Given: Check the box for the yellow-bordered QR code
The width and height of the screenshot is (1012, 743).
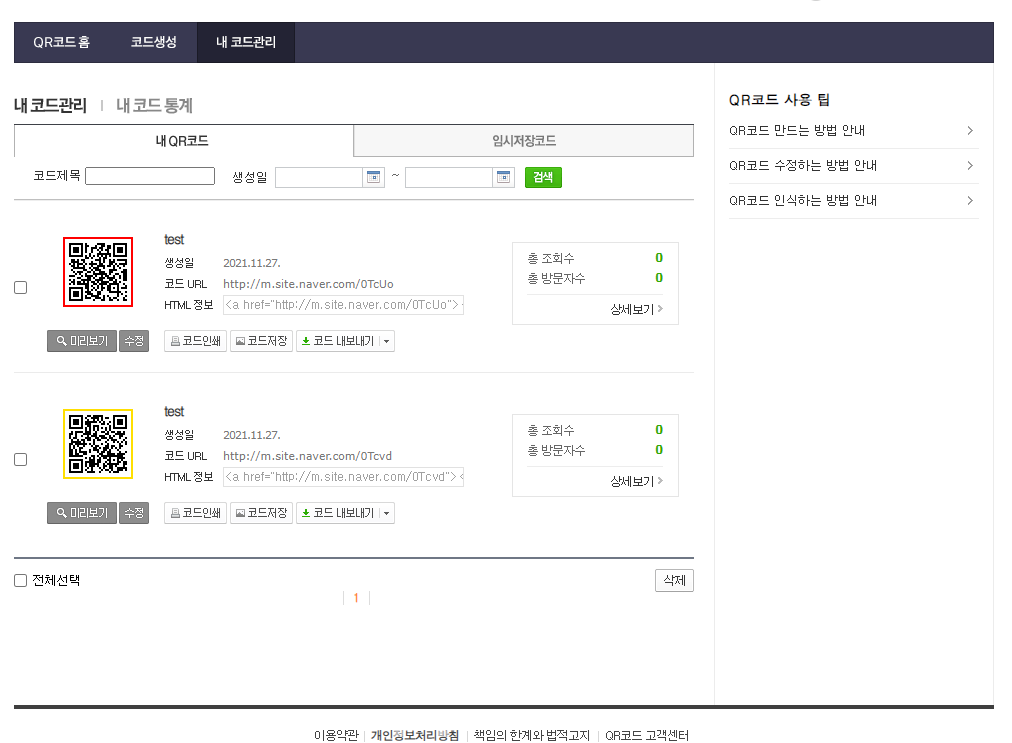Looking at the screenshot, I should click(x=21, y=460).
